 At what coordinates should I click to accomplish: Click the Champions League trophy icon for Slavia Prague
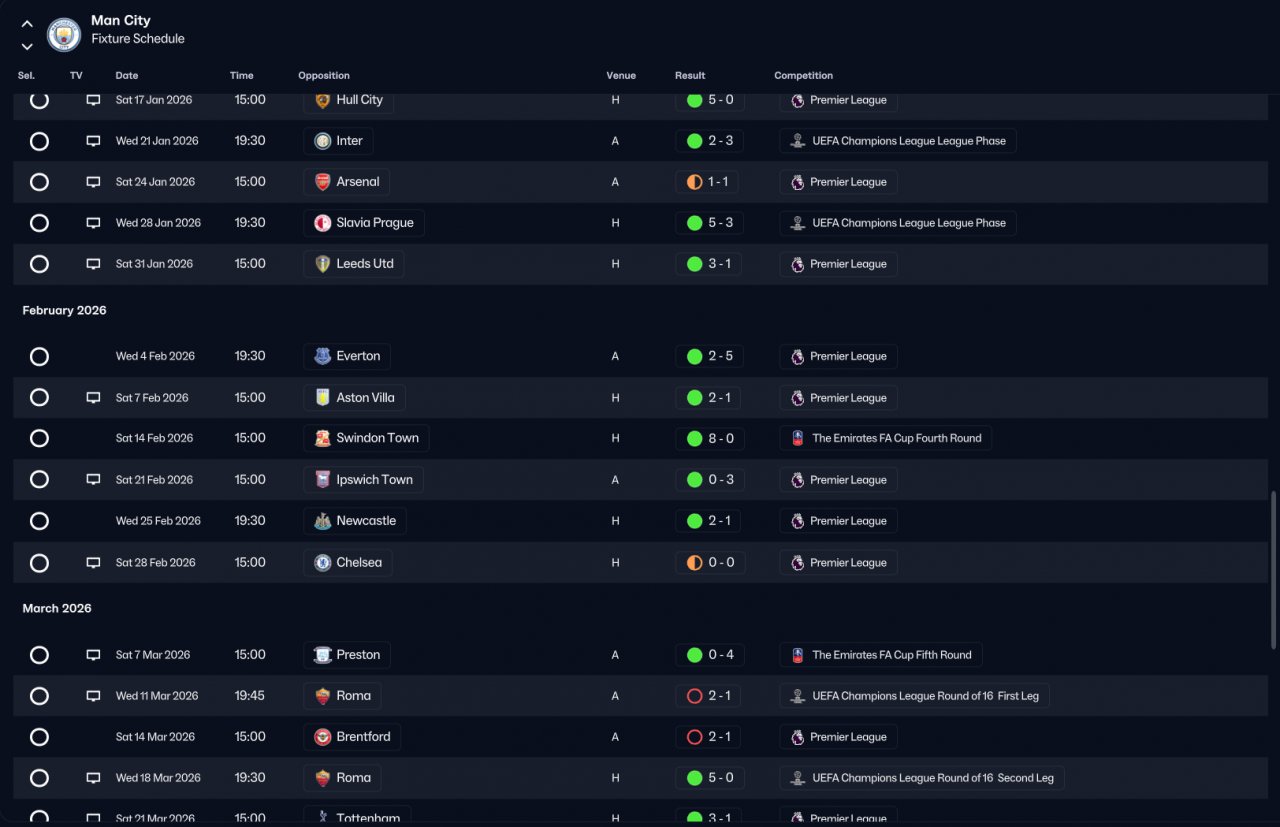(x=797, y=223)
